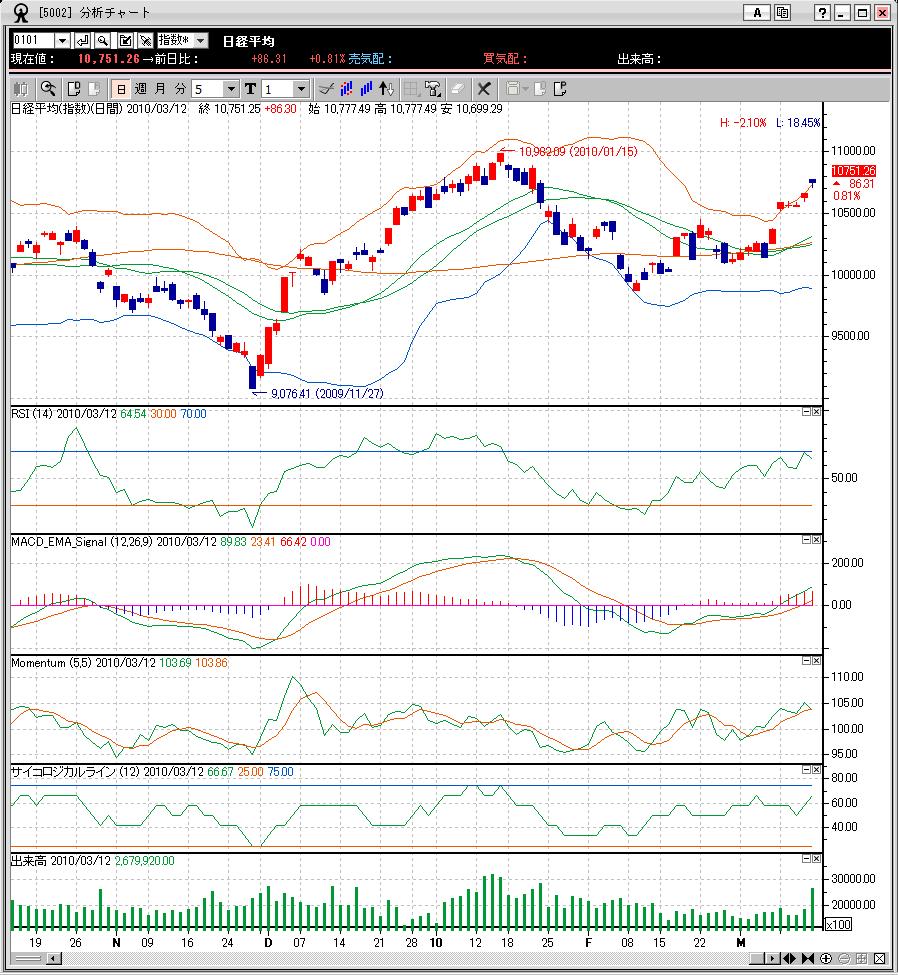Click the candlestick chart type icon in the toolbar

21,89
